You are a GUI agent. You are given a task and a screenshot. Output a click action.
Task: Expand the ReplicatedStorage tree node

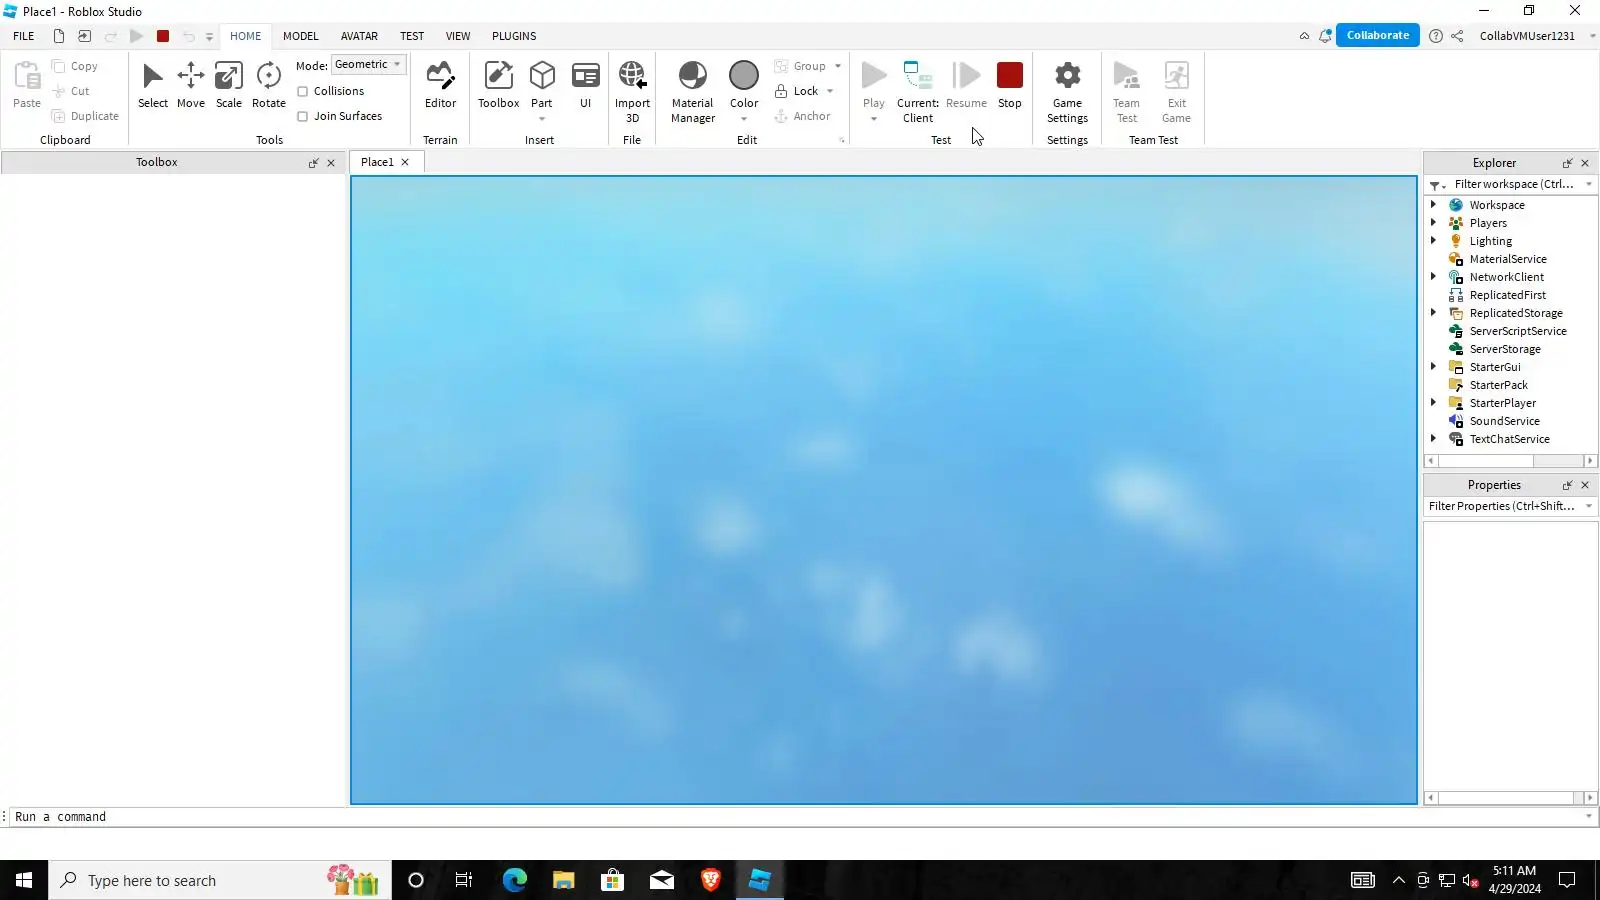point(1433,313)
